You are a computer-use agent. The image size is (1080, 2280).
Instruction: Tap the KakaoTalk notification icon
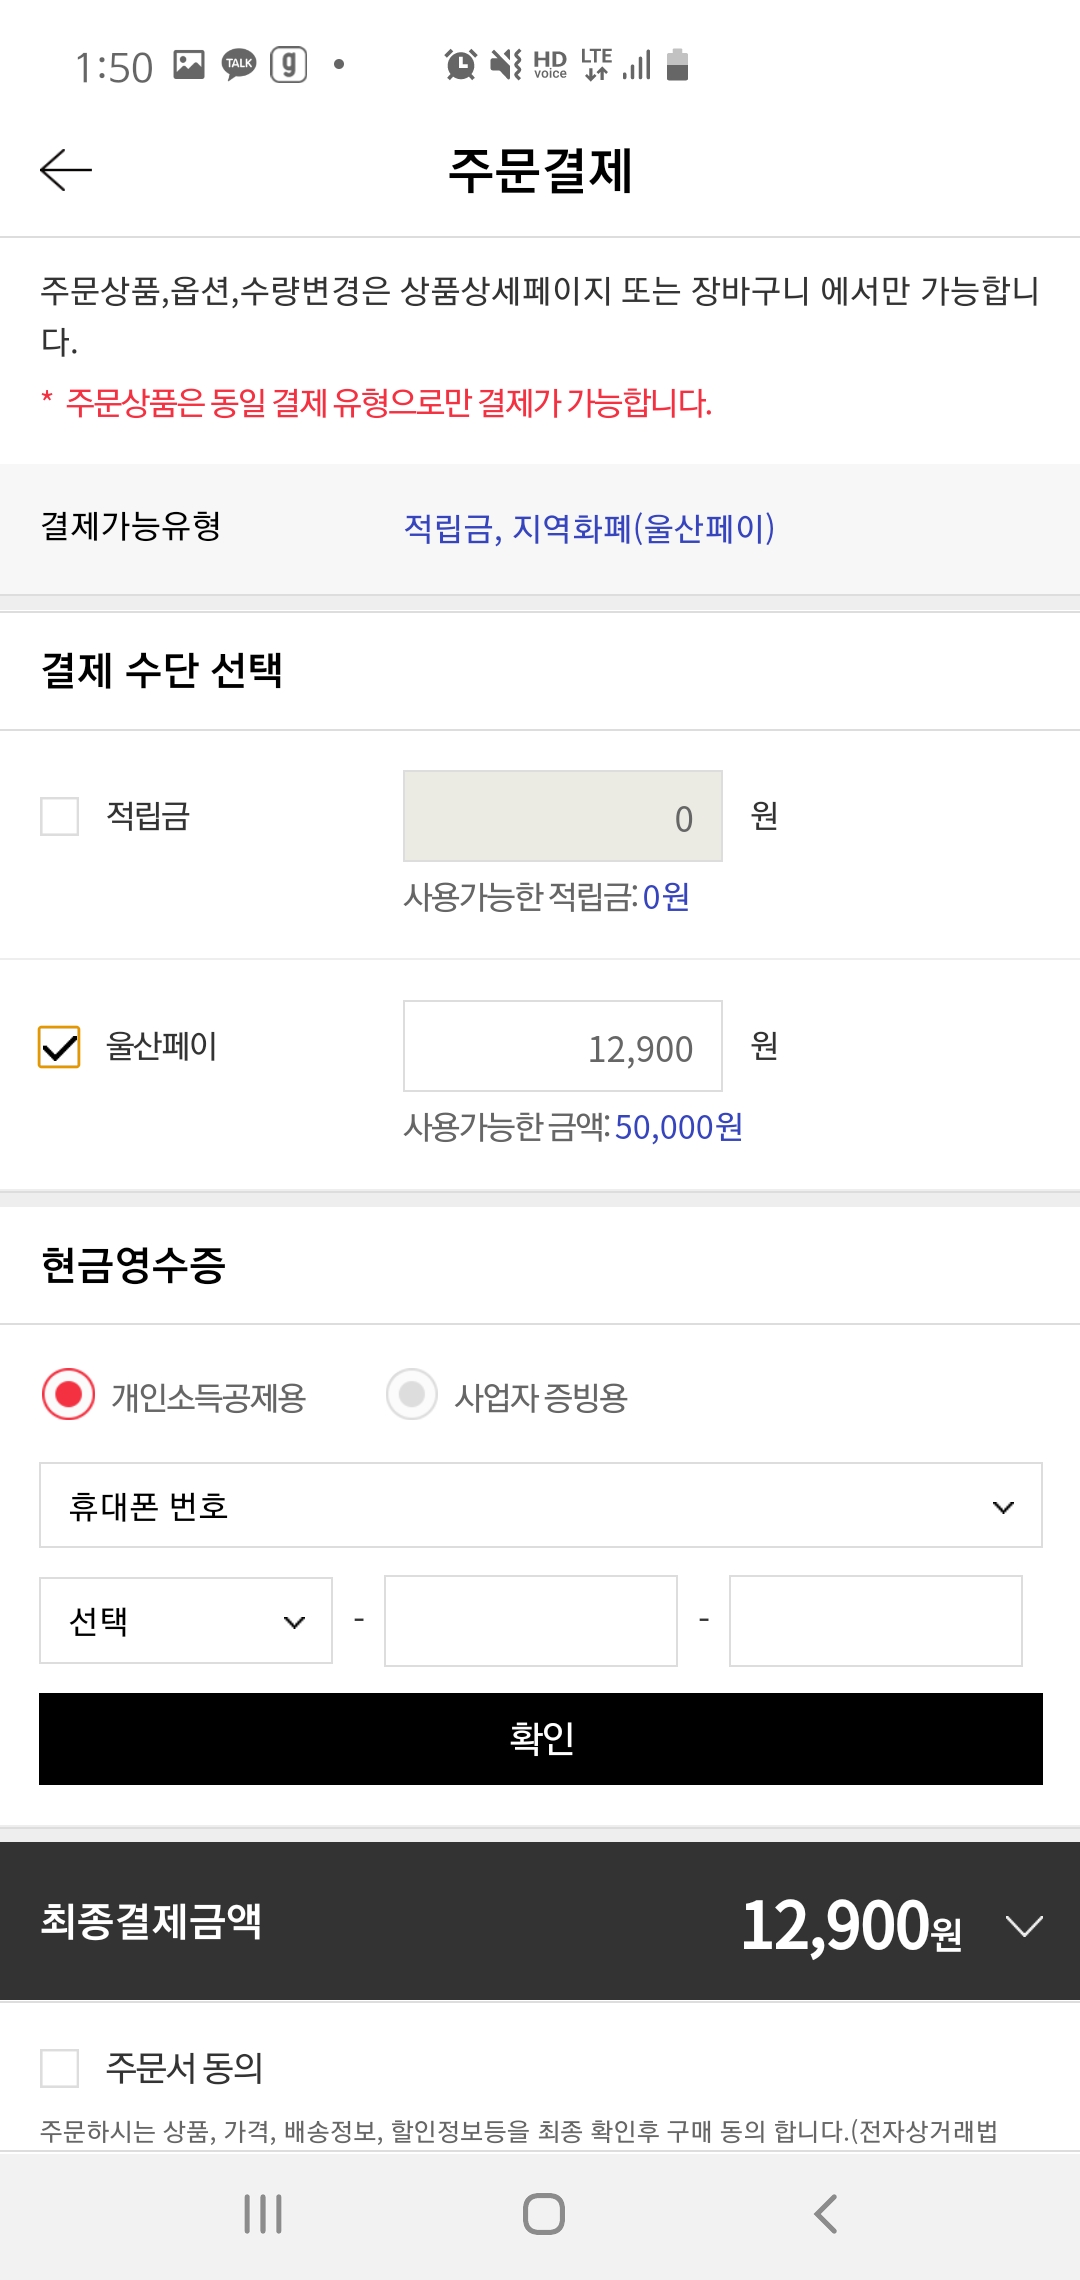click(237, 64)
